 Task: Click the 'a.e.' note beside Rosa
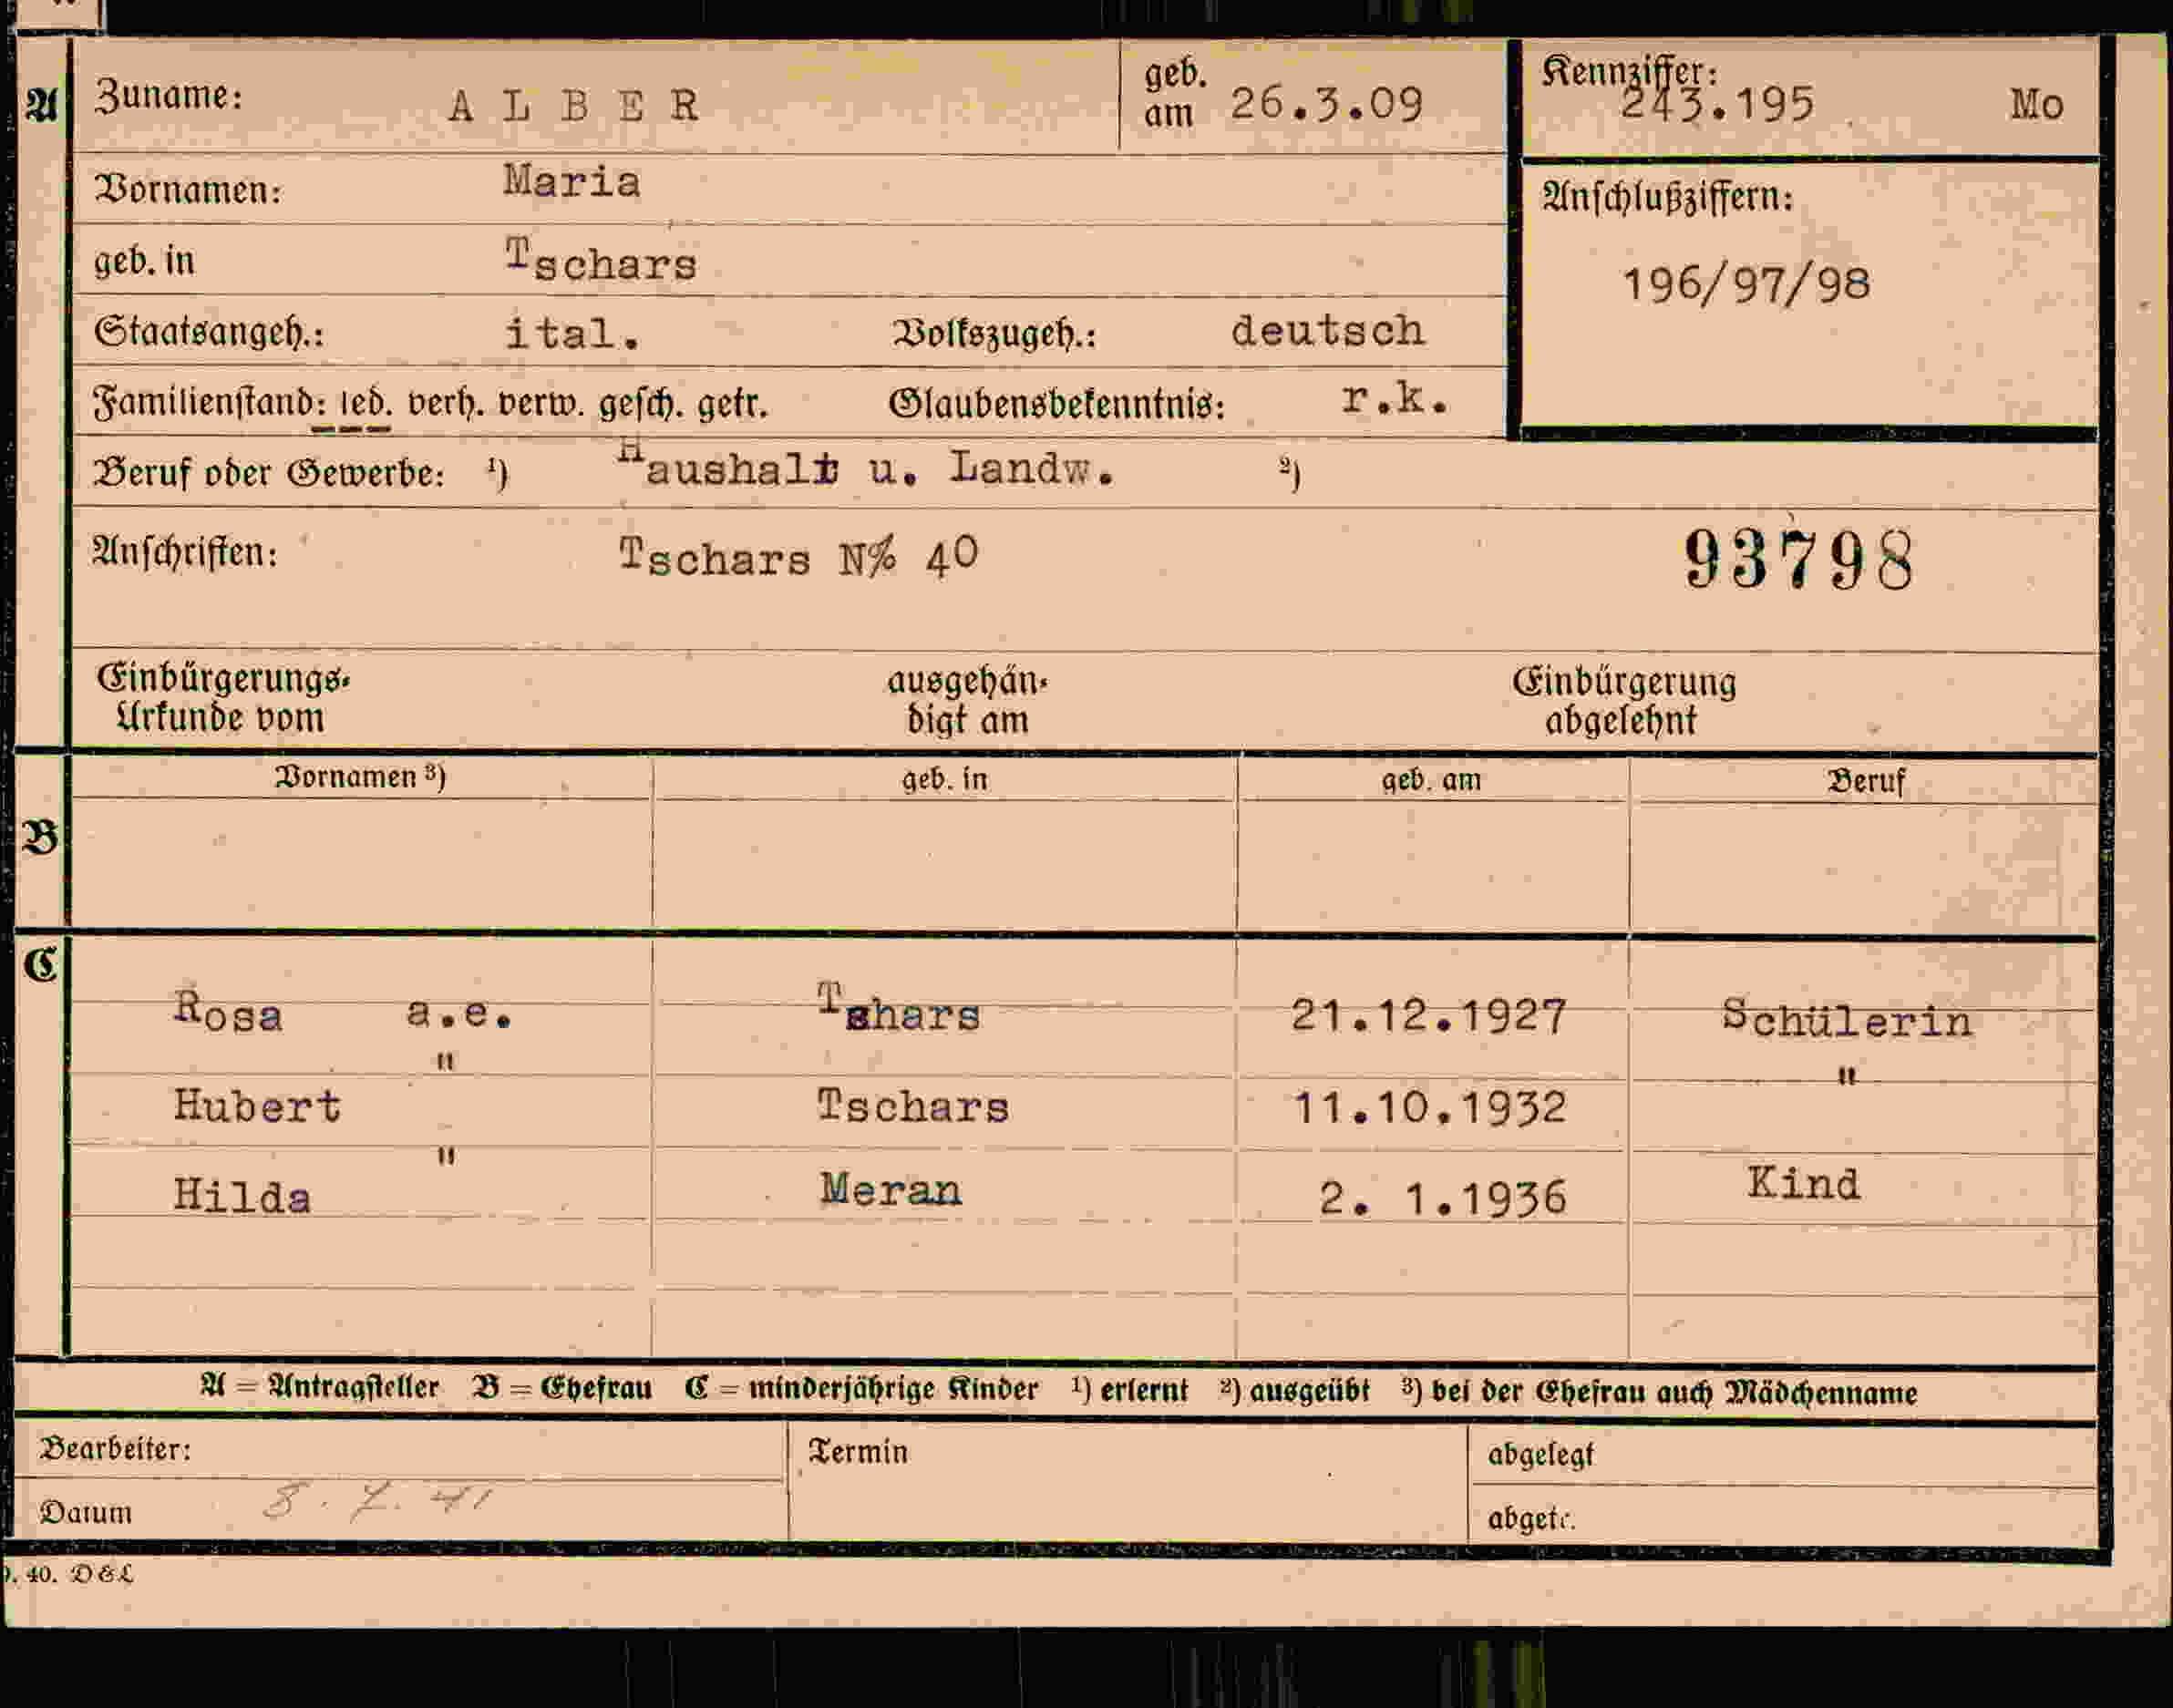(x=459, y=1014)
